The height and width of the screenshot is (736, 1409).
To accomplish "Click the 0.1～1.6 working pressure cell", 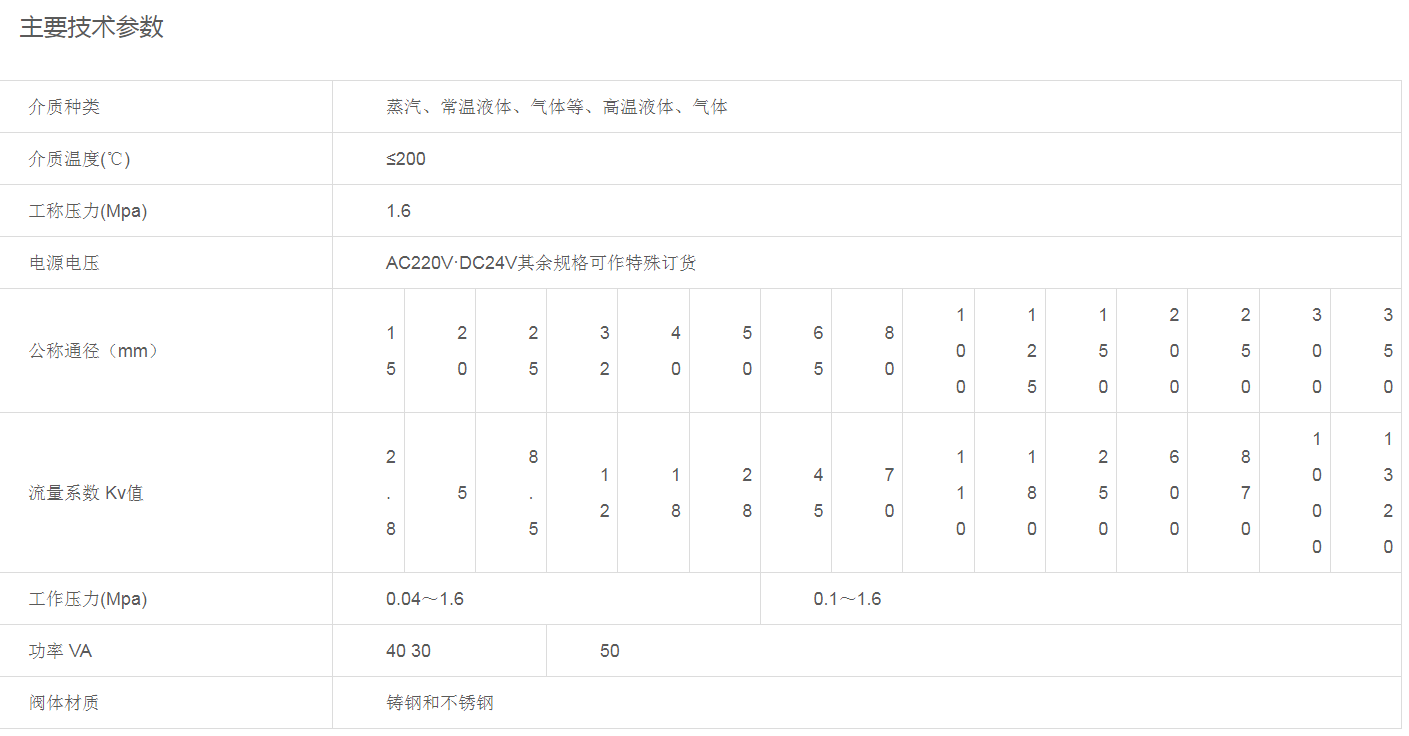I will 847,599.
